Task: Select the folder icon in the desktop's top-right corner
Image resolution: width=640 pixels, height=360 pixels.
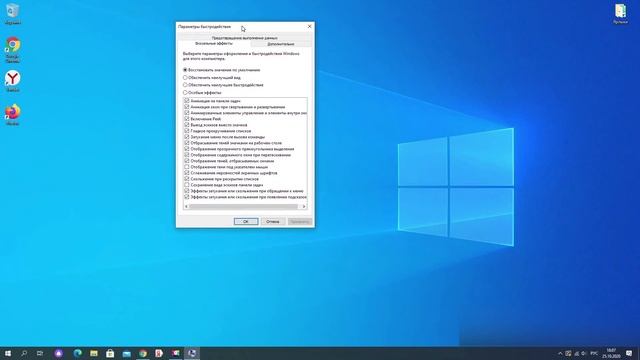Action: click(x=620, y=13)
